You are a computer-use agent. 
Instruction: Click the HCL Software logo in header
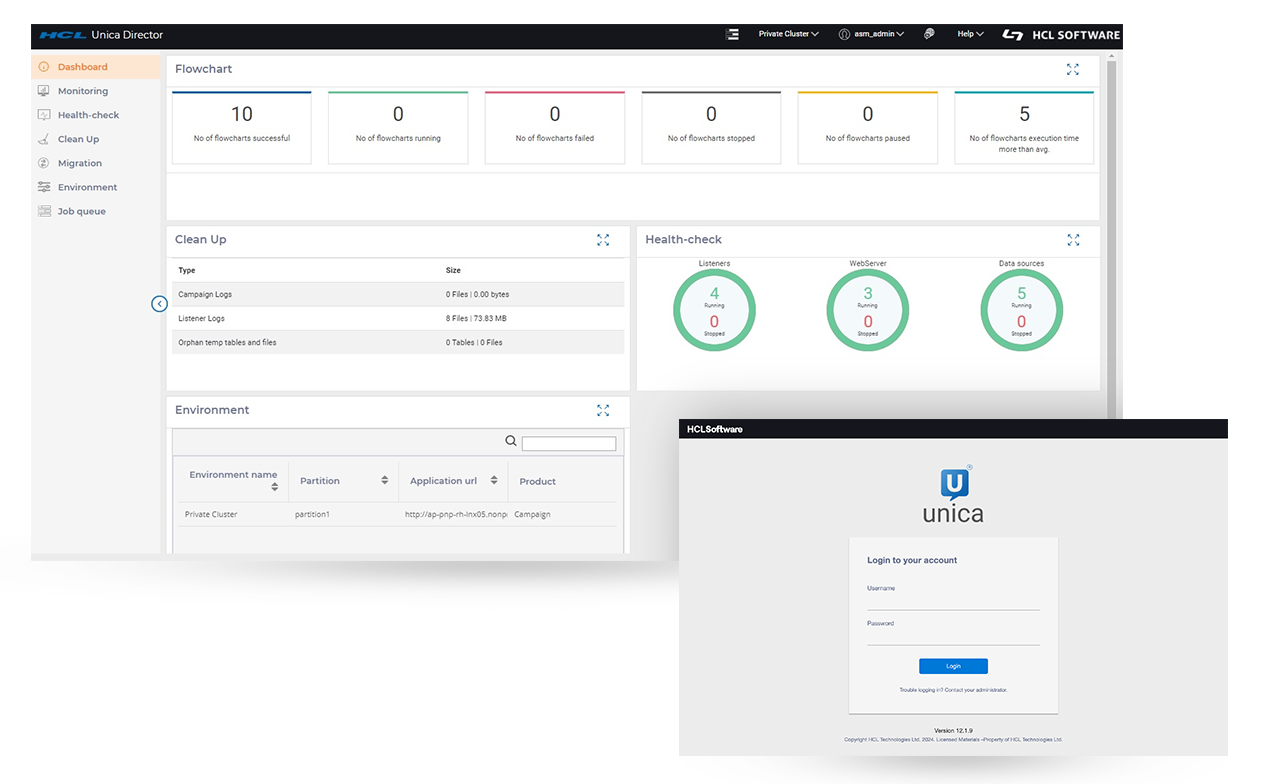tap(1061, 34)
